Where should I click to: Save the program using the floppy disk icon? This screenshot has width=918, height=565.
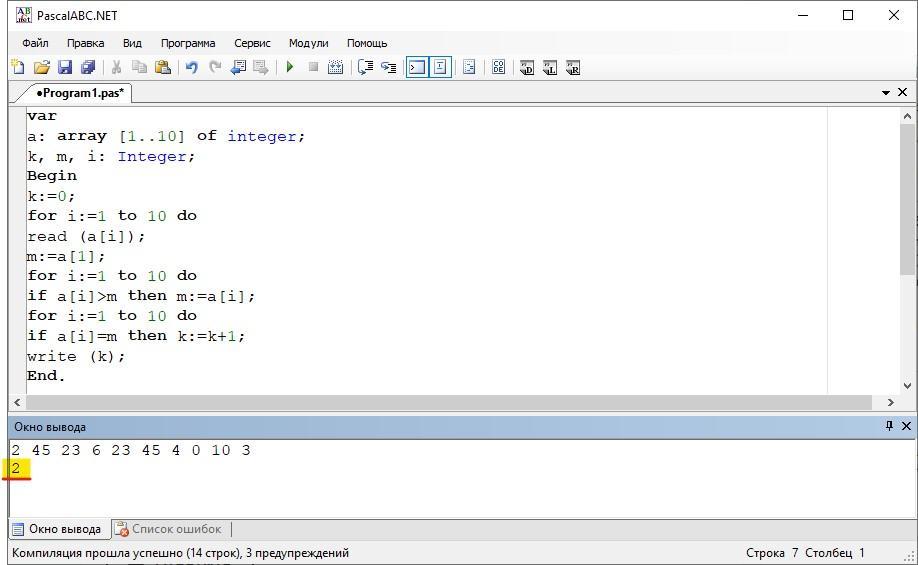tap(65, 68)
